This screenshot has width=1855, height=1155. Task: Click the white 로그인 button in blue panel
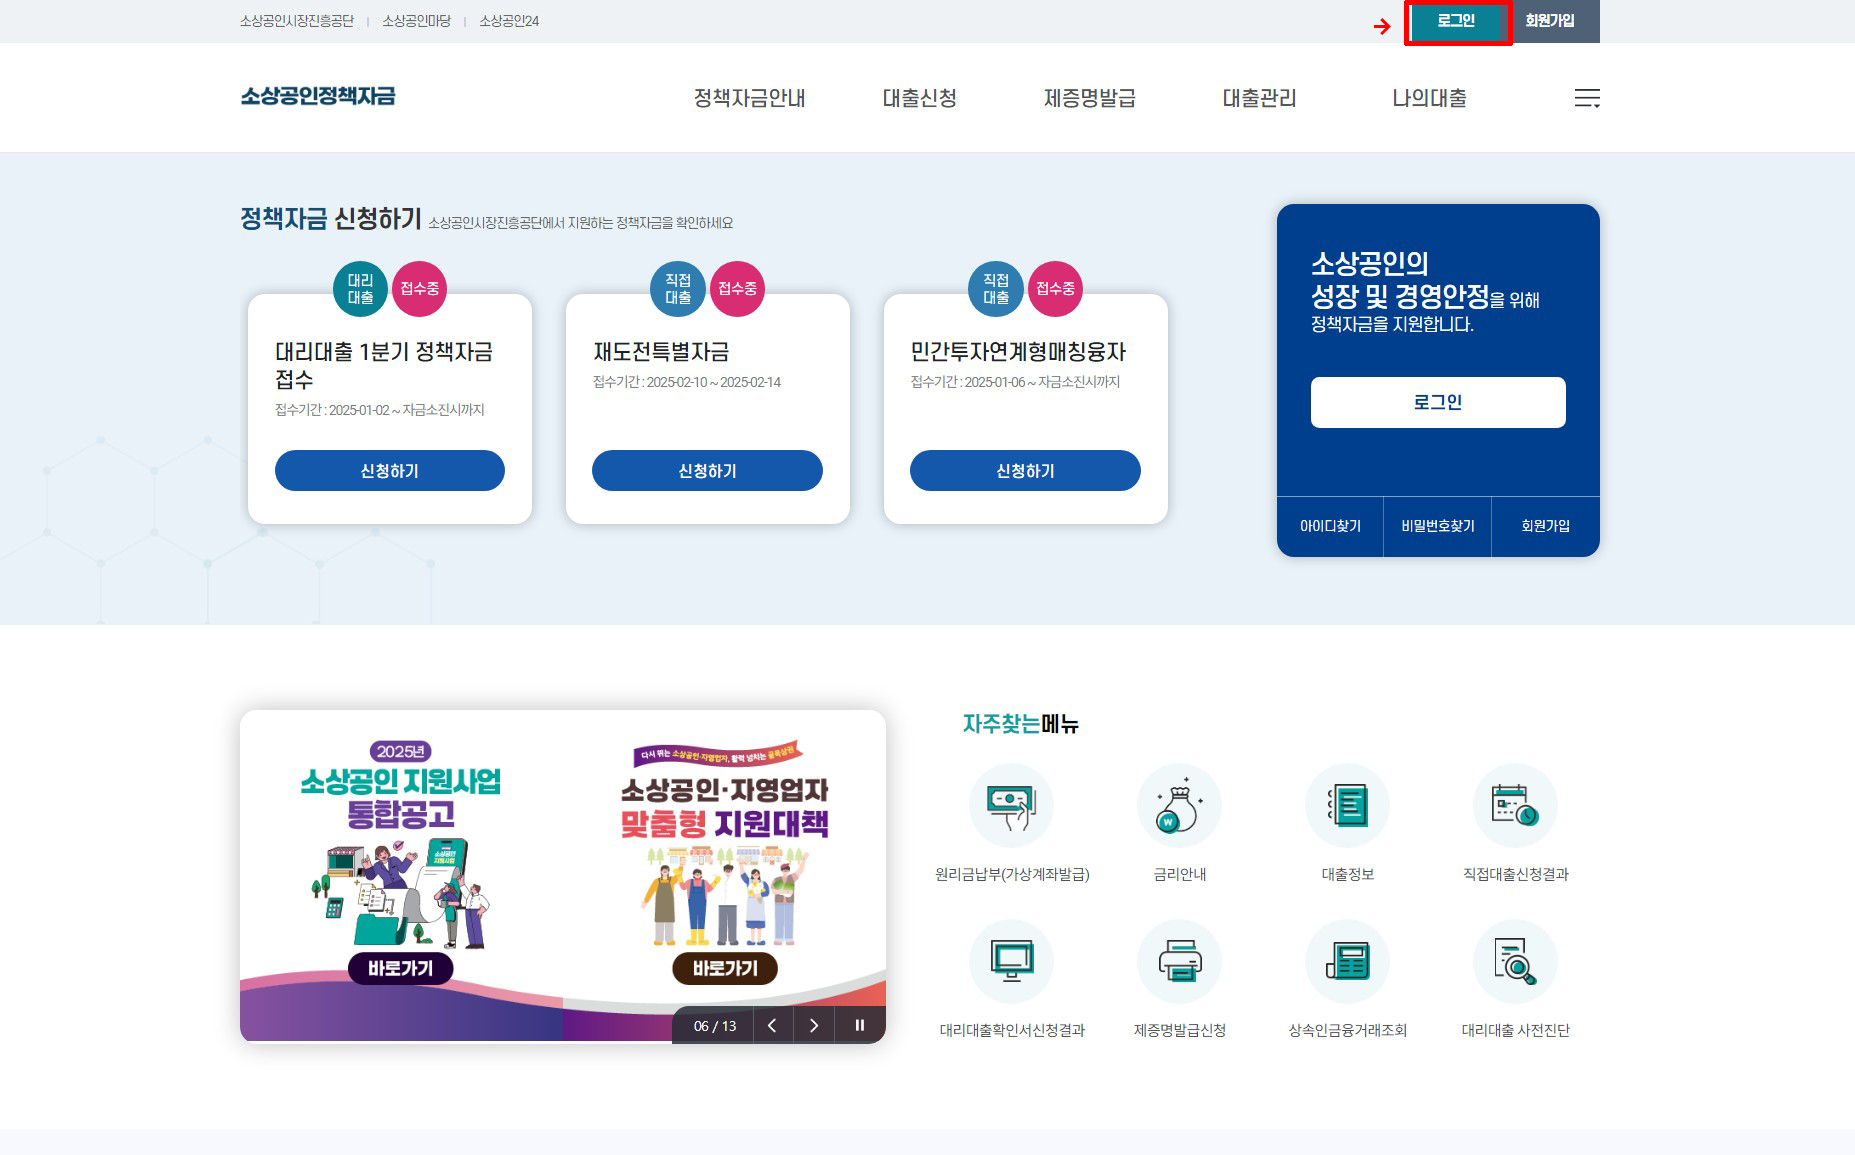(x=1438, y=402)
